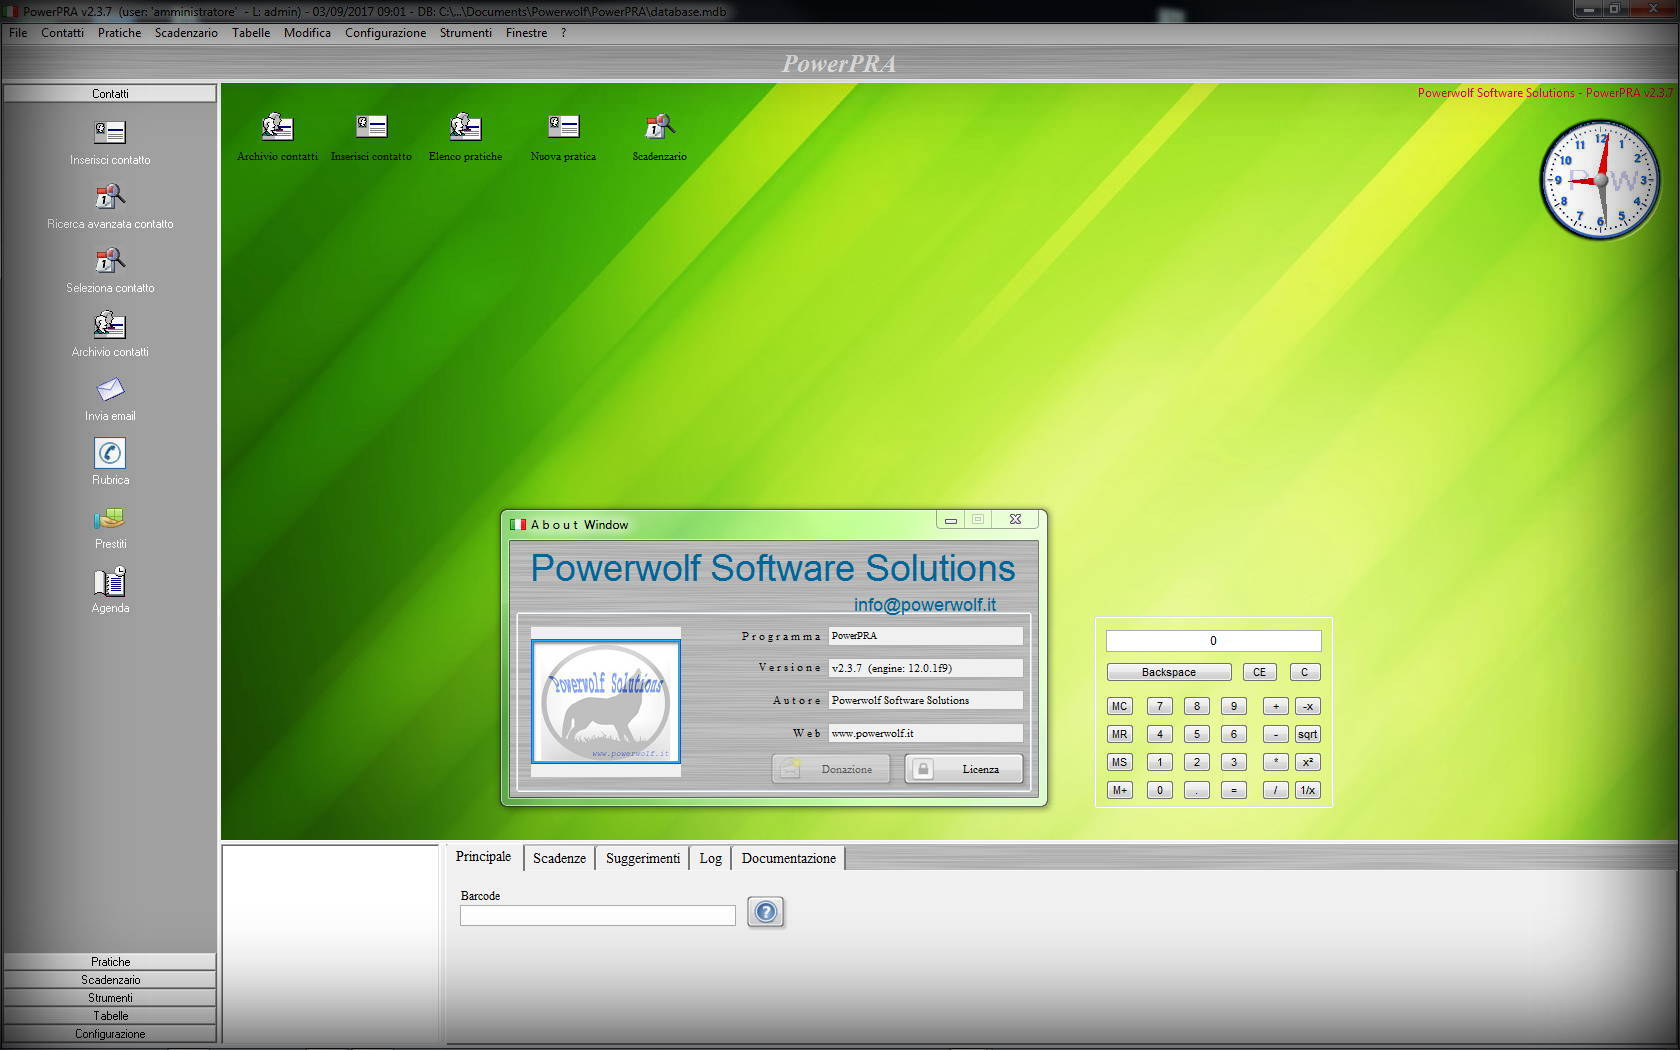
Task: Click the calculator CE button
Action: pos(1259,672)
